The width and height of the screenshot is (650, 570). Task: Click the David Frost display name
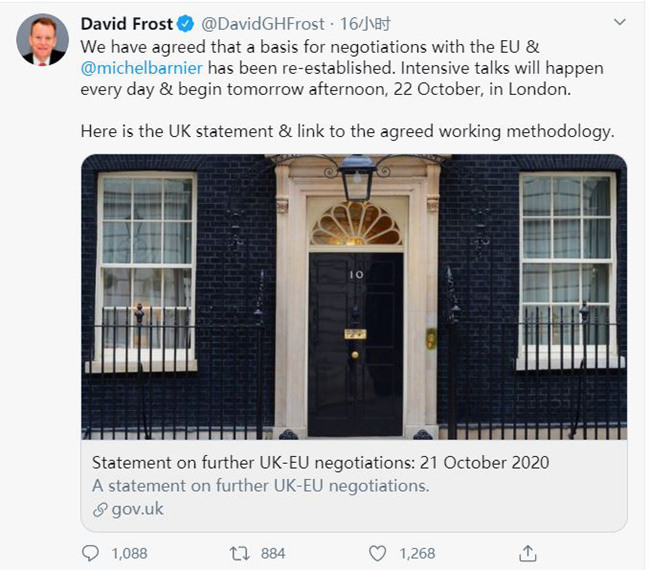126,23
